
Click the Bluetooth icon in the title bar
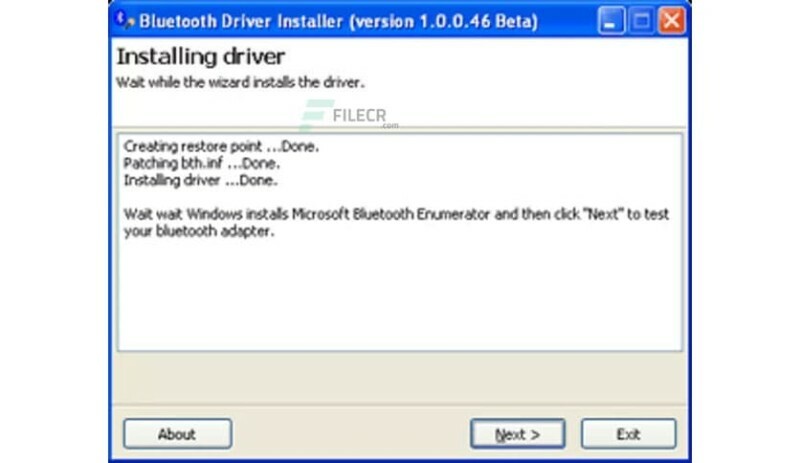pos(125,20)
